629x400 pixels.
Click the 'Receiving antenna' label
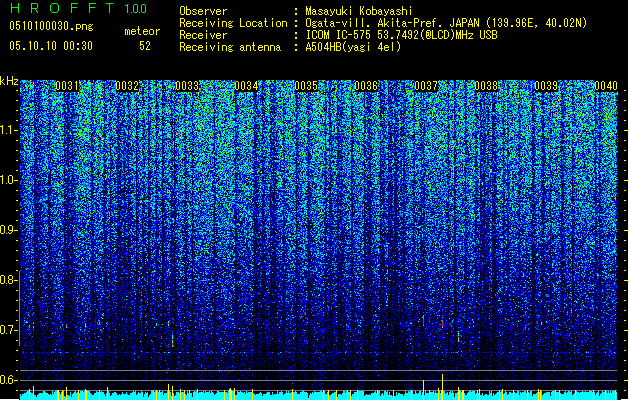230,47
